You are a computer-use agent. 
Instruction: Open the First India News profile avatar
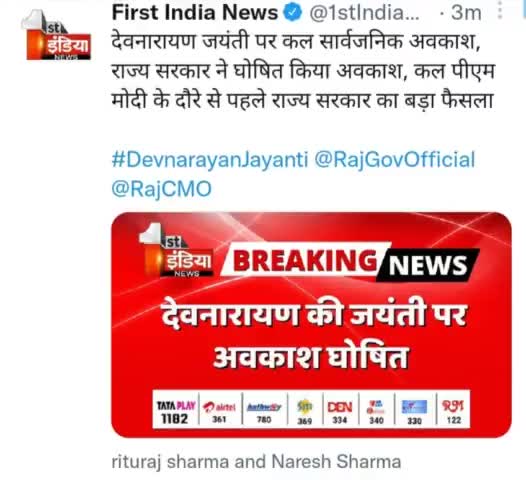[x=56, y=35]
